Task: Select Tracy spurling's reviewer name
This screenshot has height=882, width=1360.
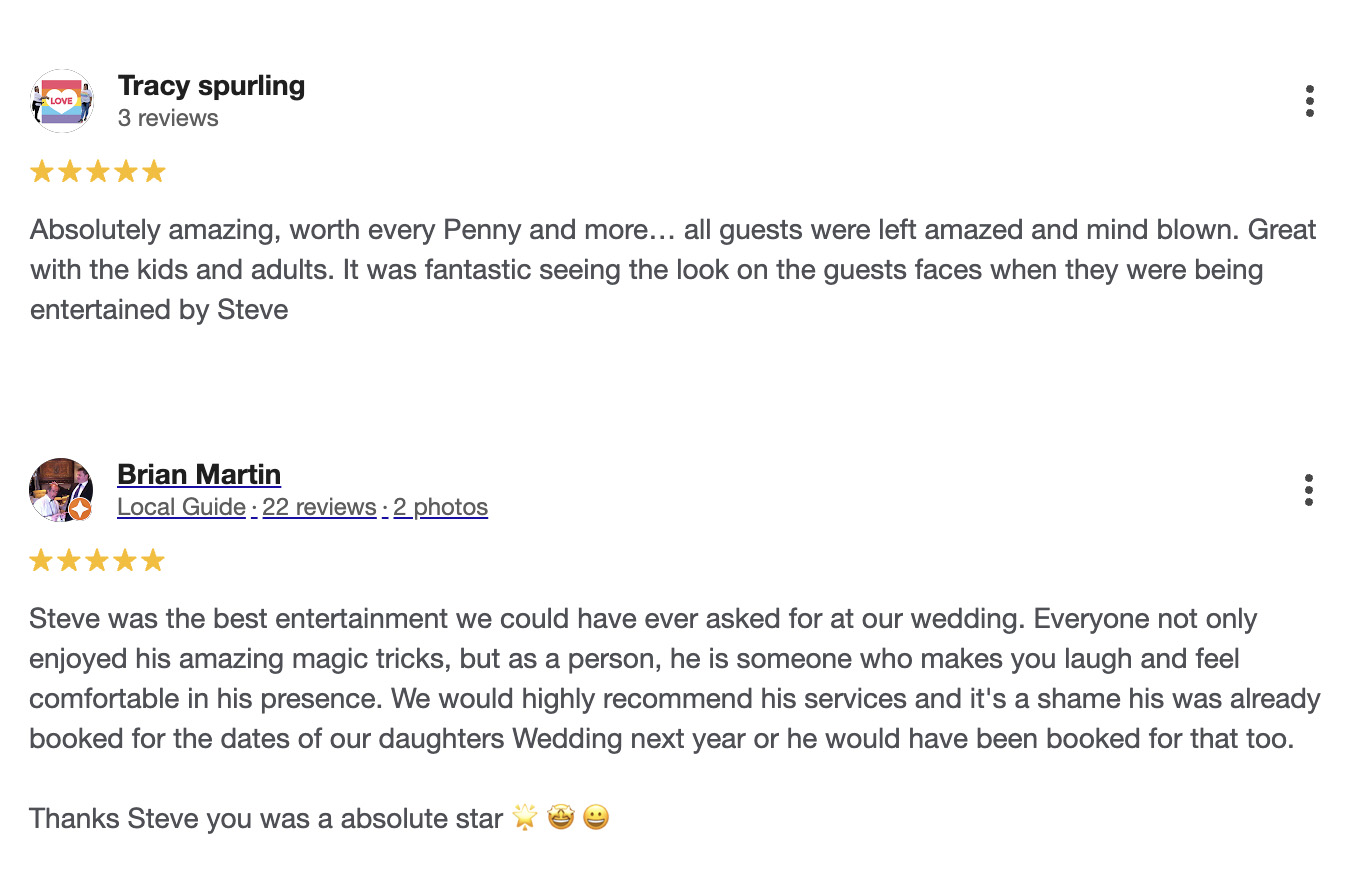Action: (211, 86)
